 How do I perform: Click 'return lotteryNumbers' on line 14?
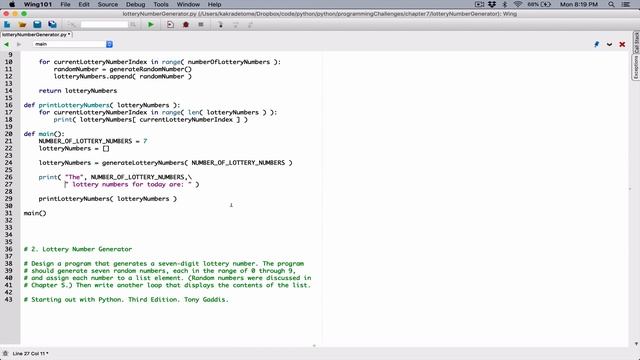(78, 91)
